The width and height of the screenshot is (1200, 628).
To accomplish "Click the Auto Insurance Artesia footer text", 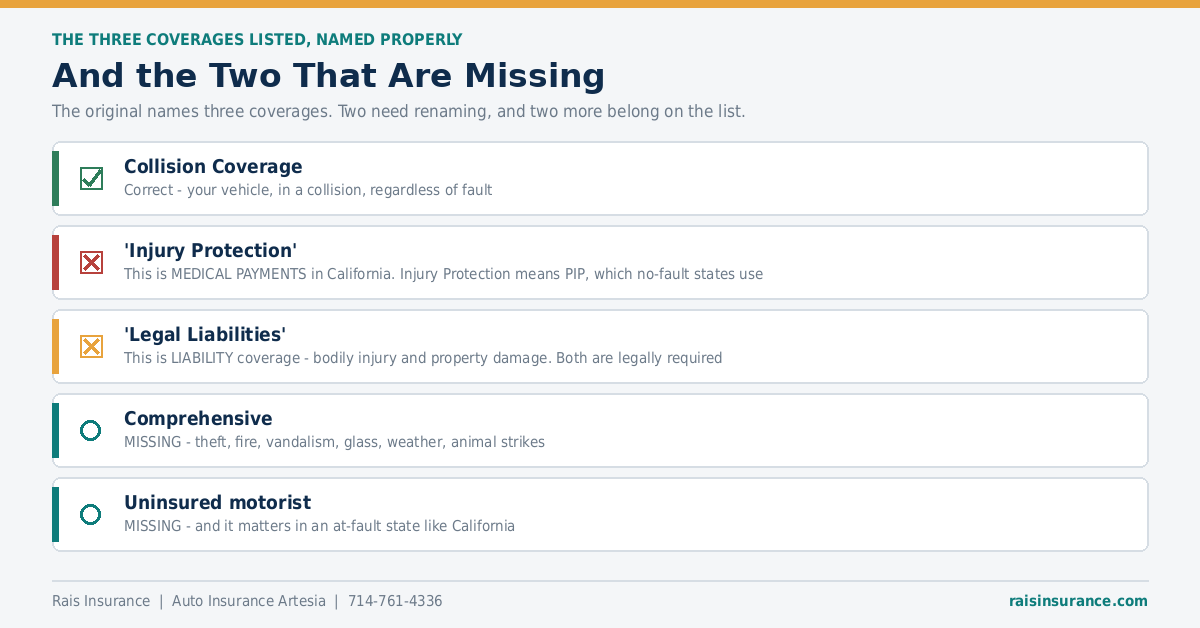I will pyautogui.click(x=249, y=601).
